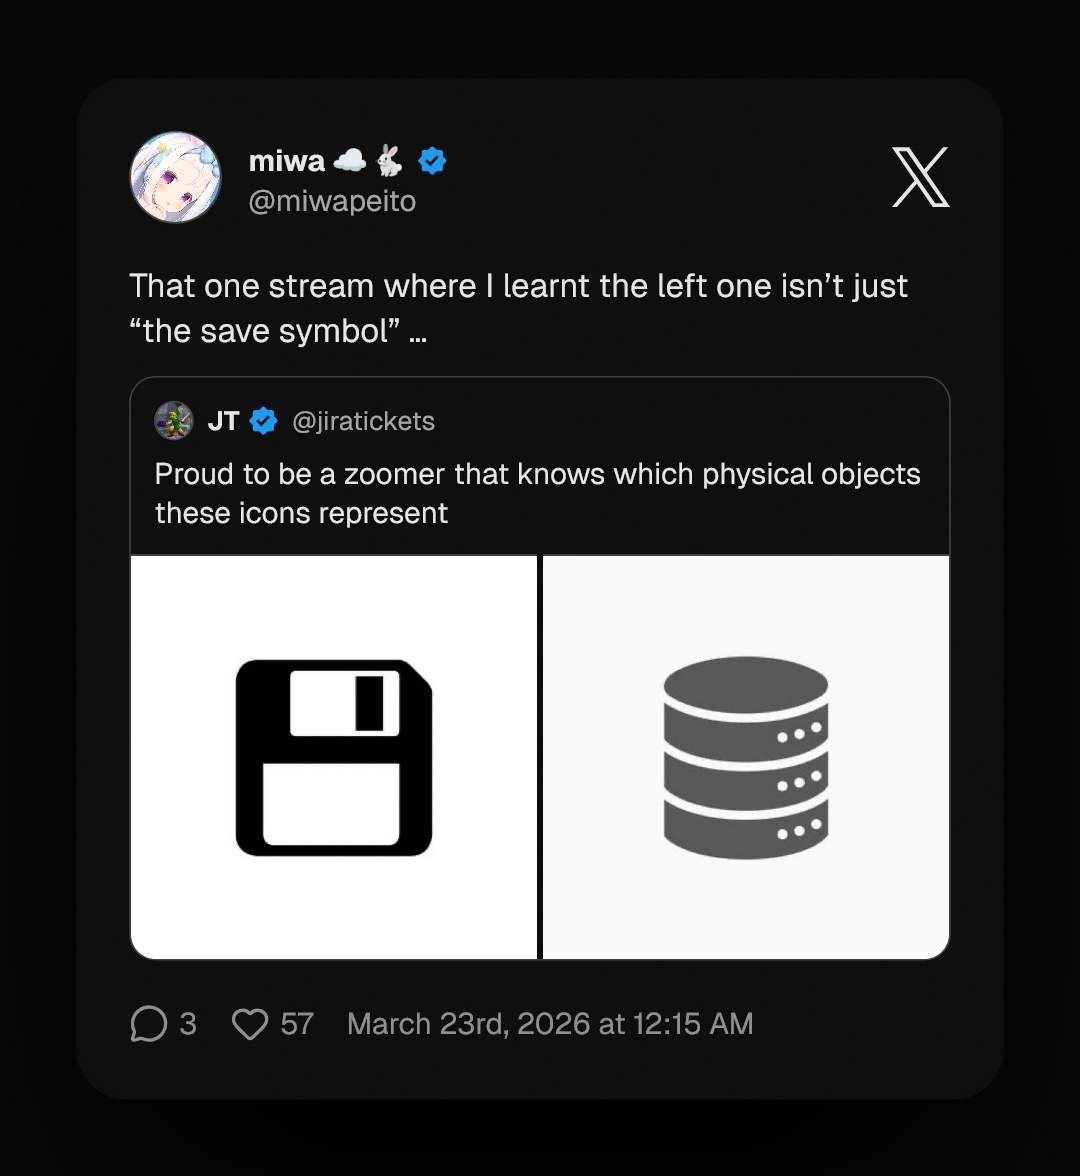The width and height of the screenshot is (1080, 1176).
Task: Click the X logo icon
Action: click(920, 177)
